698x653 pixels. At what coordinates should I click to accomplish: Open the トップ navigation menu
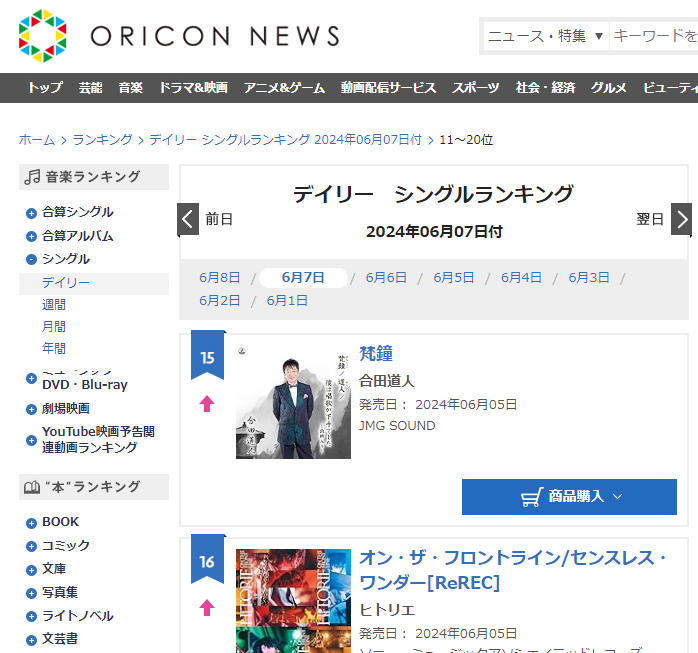point(45,88)
